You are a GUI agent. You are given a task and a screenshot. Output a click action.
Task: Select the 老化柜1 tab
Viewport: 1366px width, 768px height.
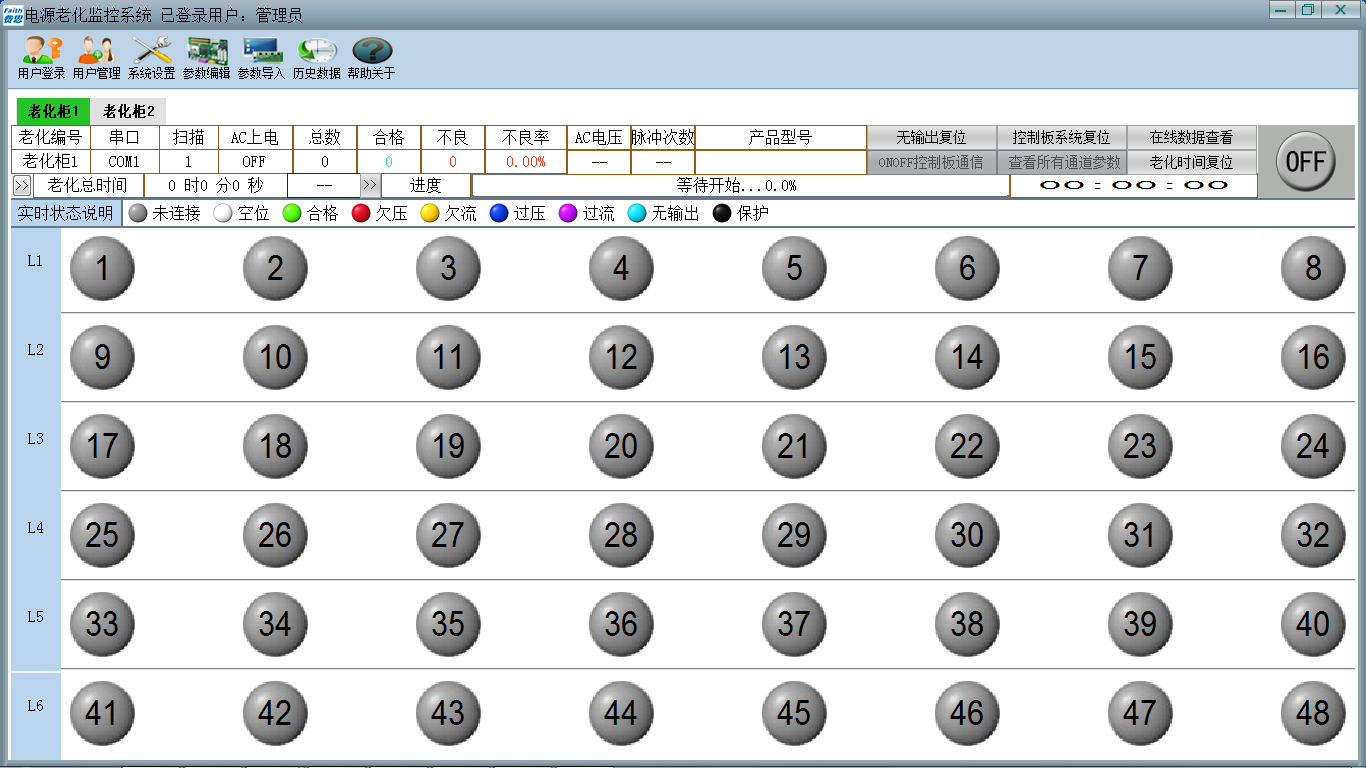[x=53, y=111]
